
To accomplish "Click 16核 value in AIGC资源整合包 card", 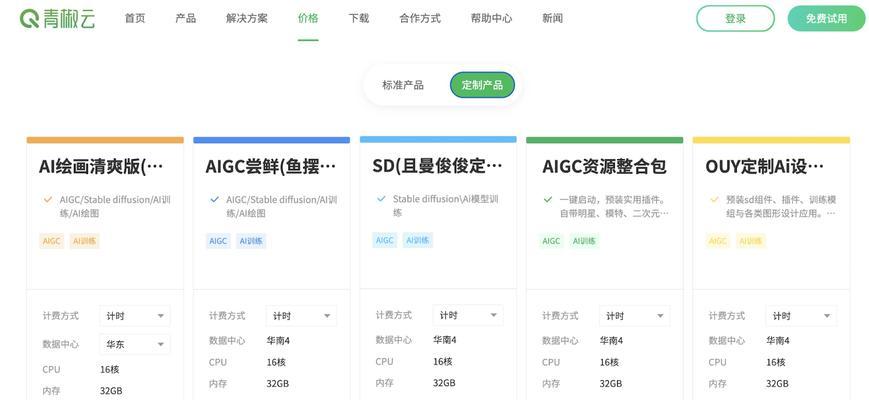I will pos(609,362).
